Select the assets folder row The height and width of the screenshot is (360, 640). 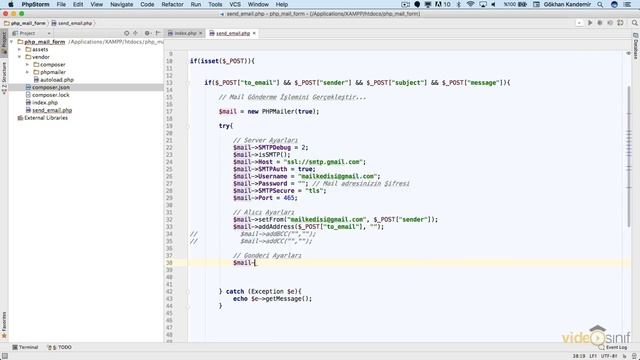click(x=86, y=49)
